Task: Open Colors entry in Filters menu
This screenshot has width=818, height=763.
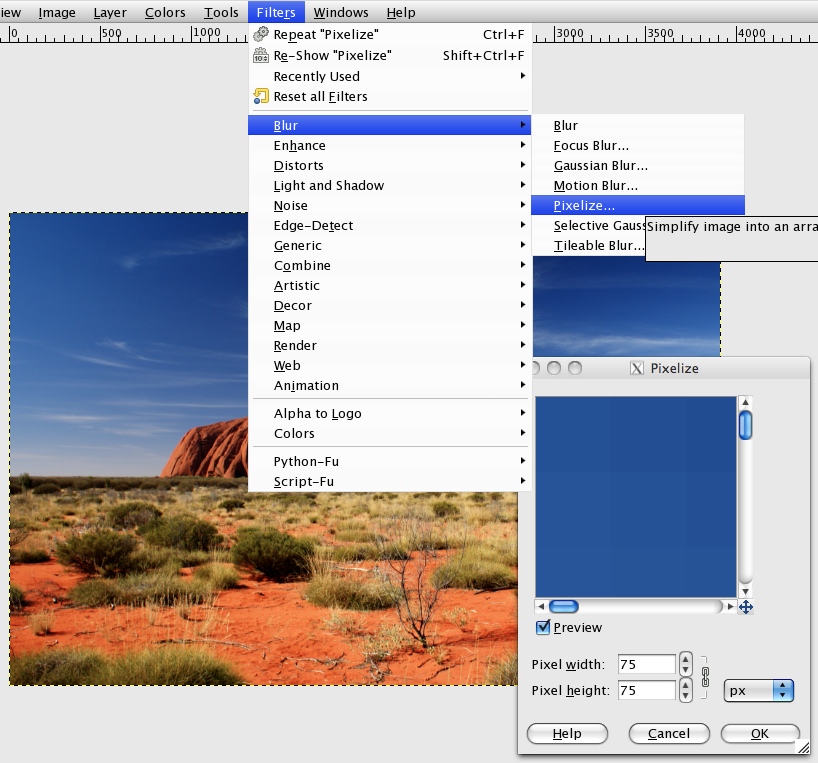Action: 390,433
